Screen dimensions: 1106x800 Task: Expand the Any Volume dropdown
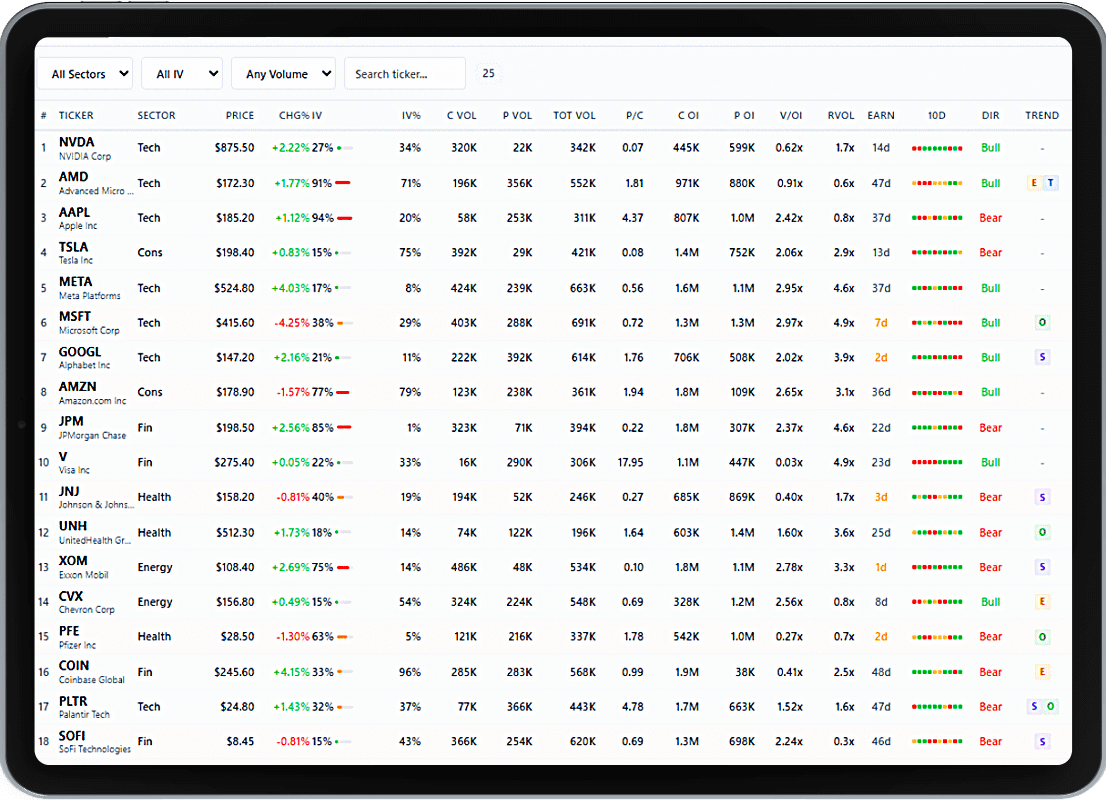pyautogui.click(x=283, y=73)
